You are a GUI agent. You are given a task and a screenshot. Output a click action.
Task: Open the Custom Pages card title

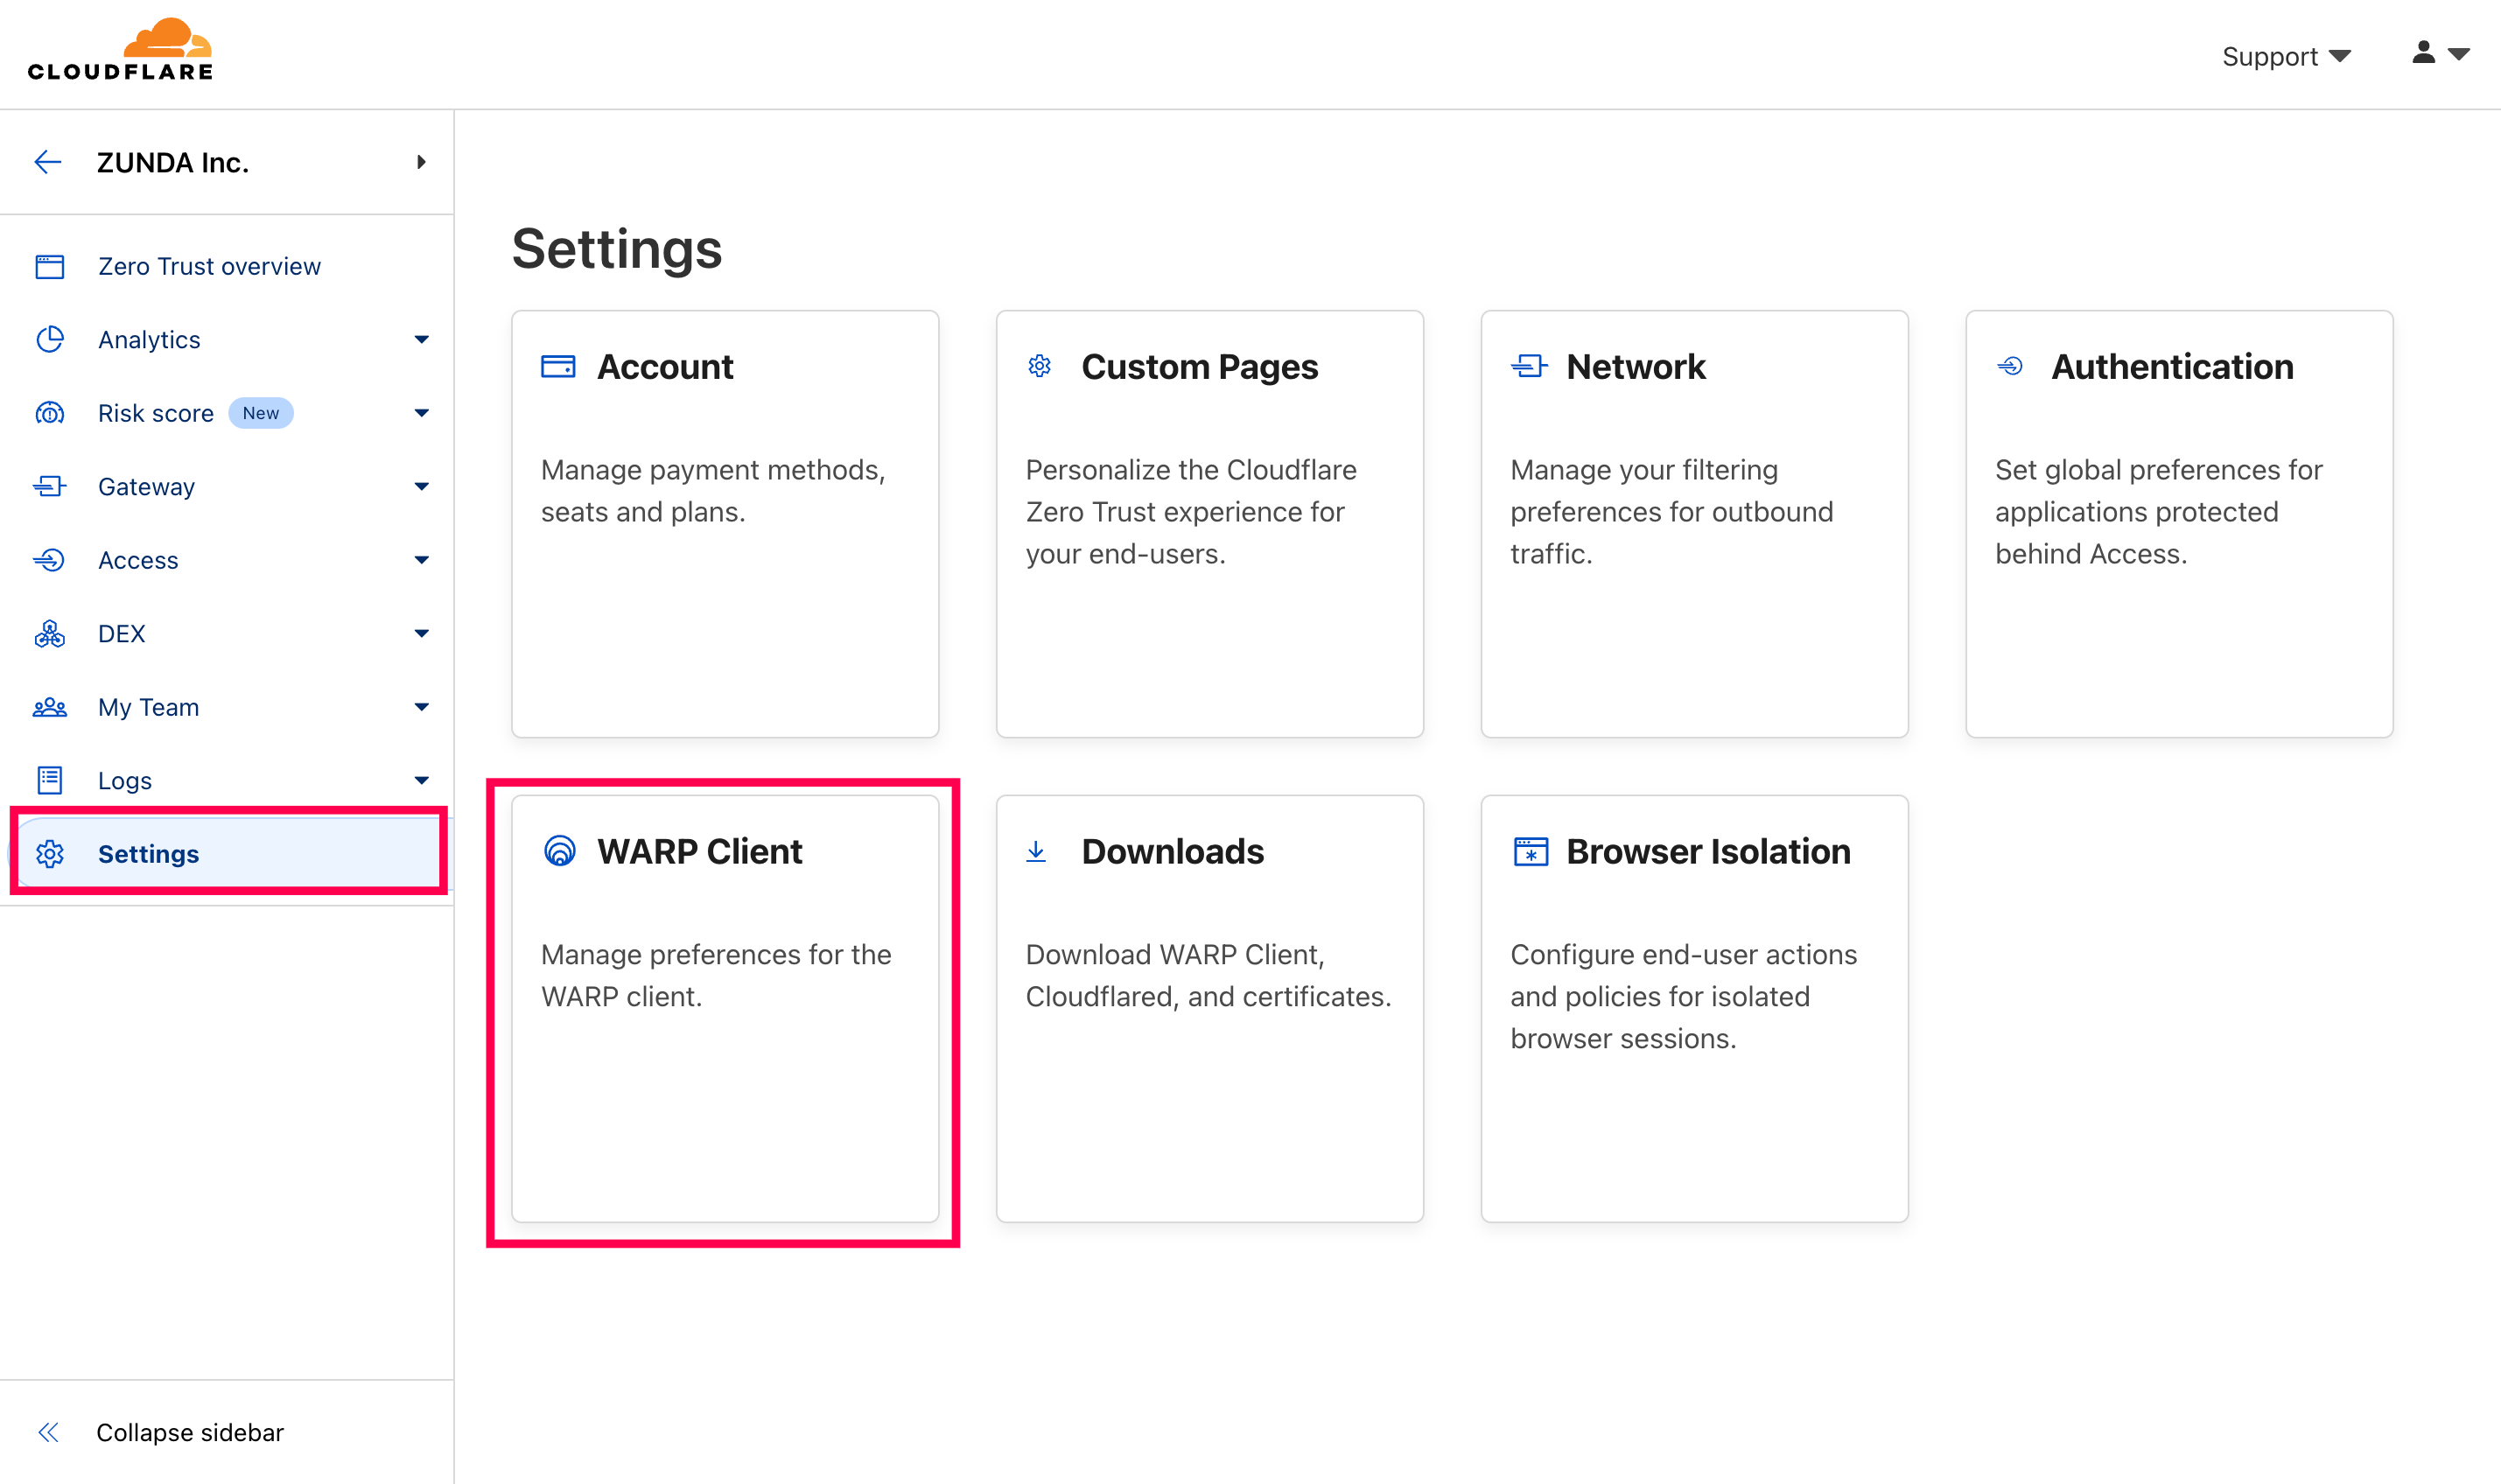pos(1200,367)
